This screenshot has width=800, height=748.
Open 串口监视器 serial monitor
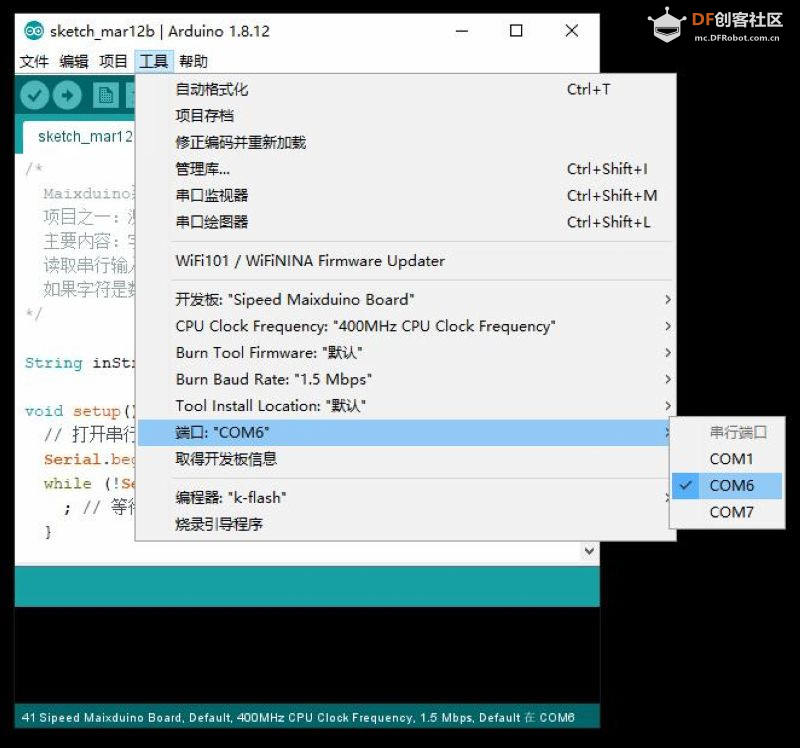(x=407, y=196)
